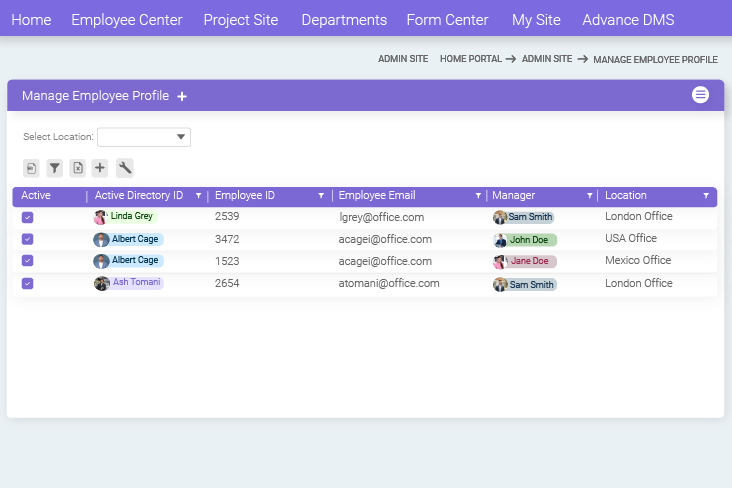Open the Select Location dropdown
The height and width of the screenshot is (488, 732).
coord(144,137)
